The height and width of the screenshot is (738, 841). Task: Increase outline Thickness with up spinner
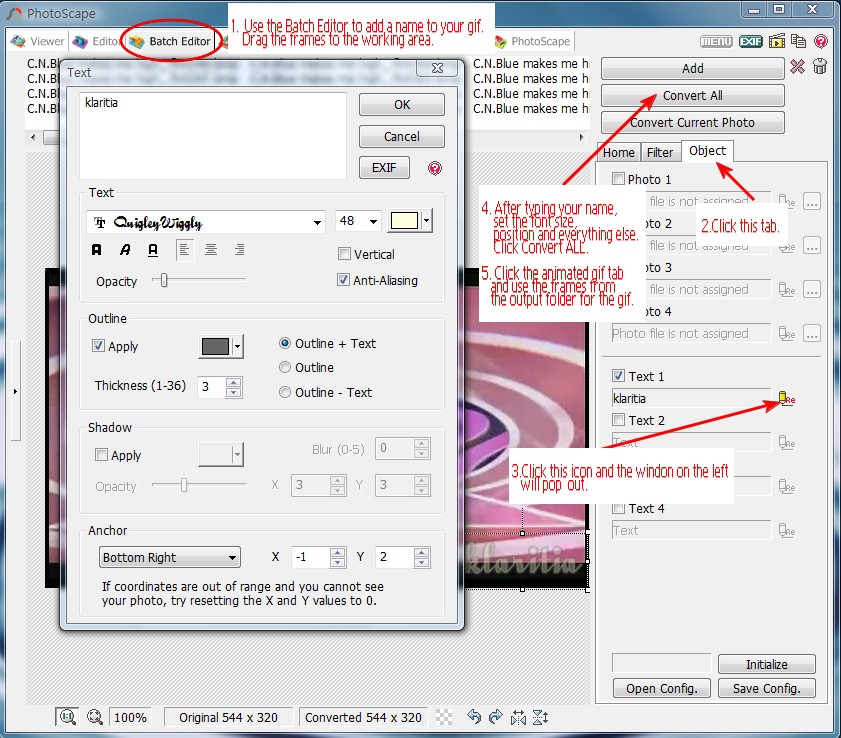point(234,382)
